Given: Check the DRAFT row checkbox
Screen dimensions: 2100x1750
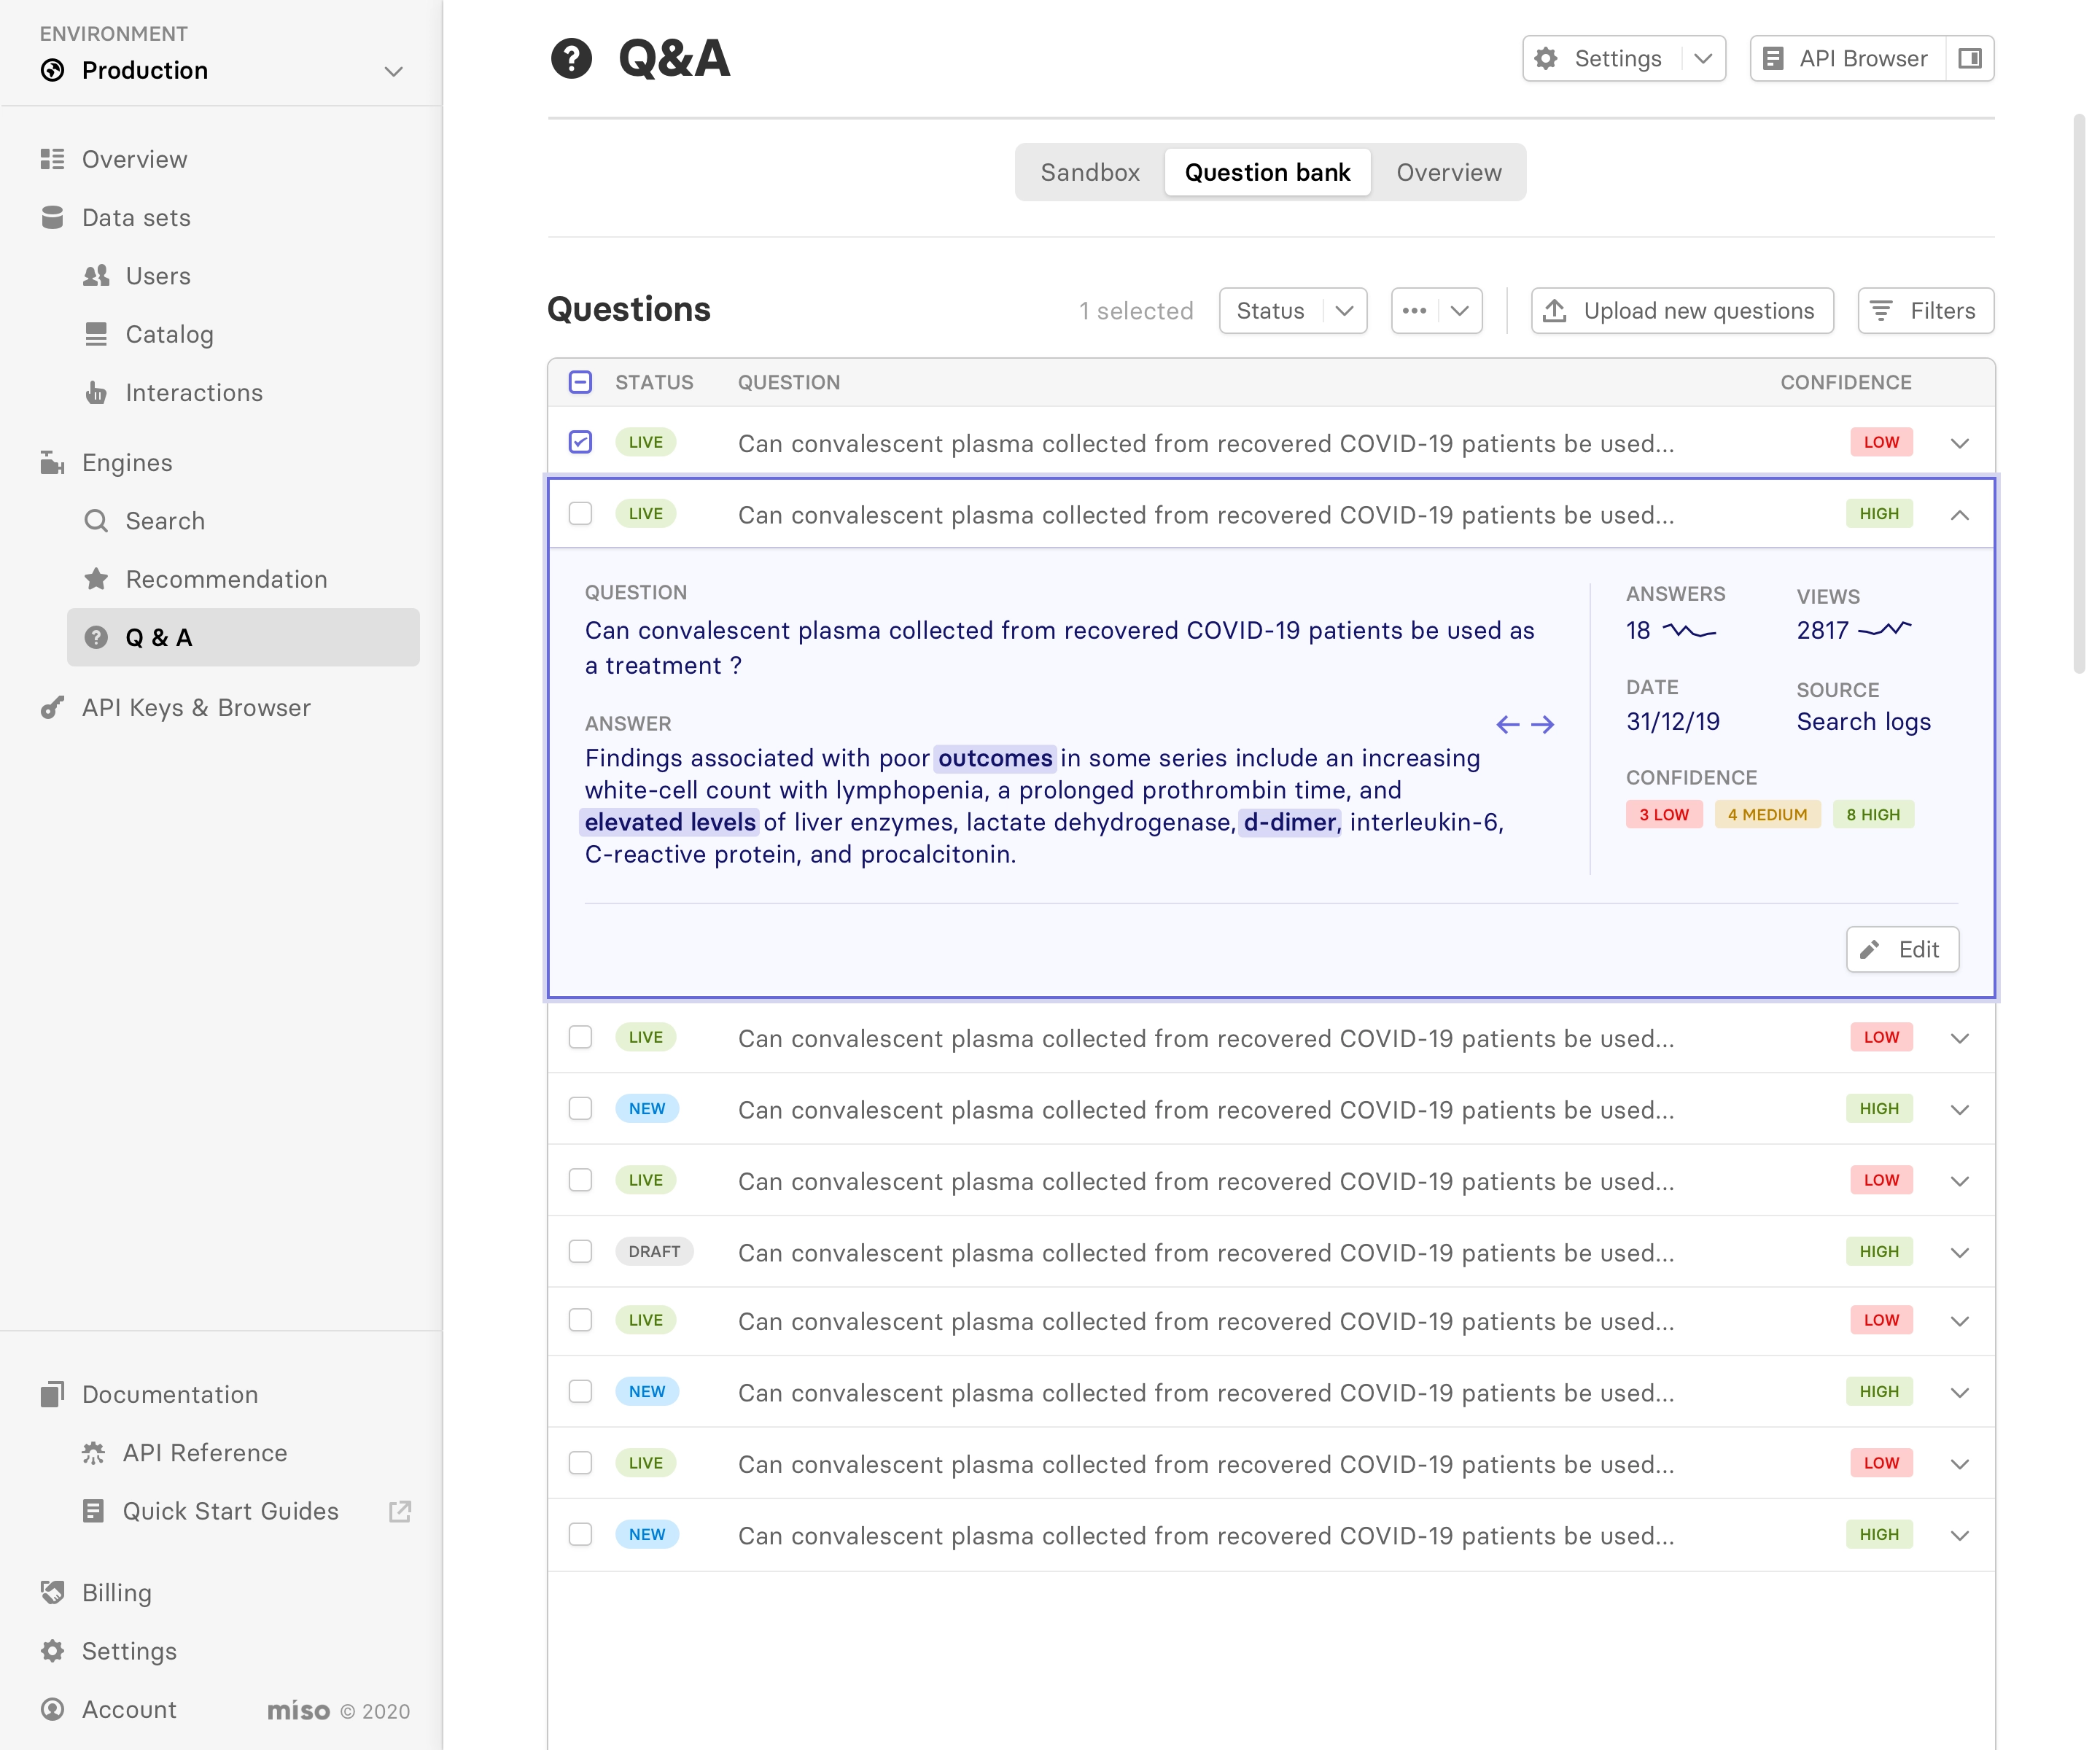Looking at the screenshot, I should 580,1251.
